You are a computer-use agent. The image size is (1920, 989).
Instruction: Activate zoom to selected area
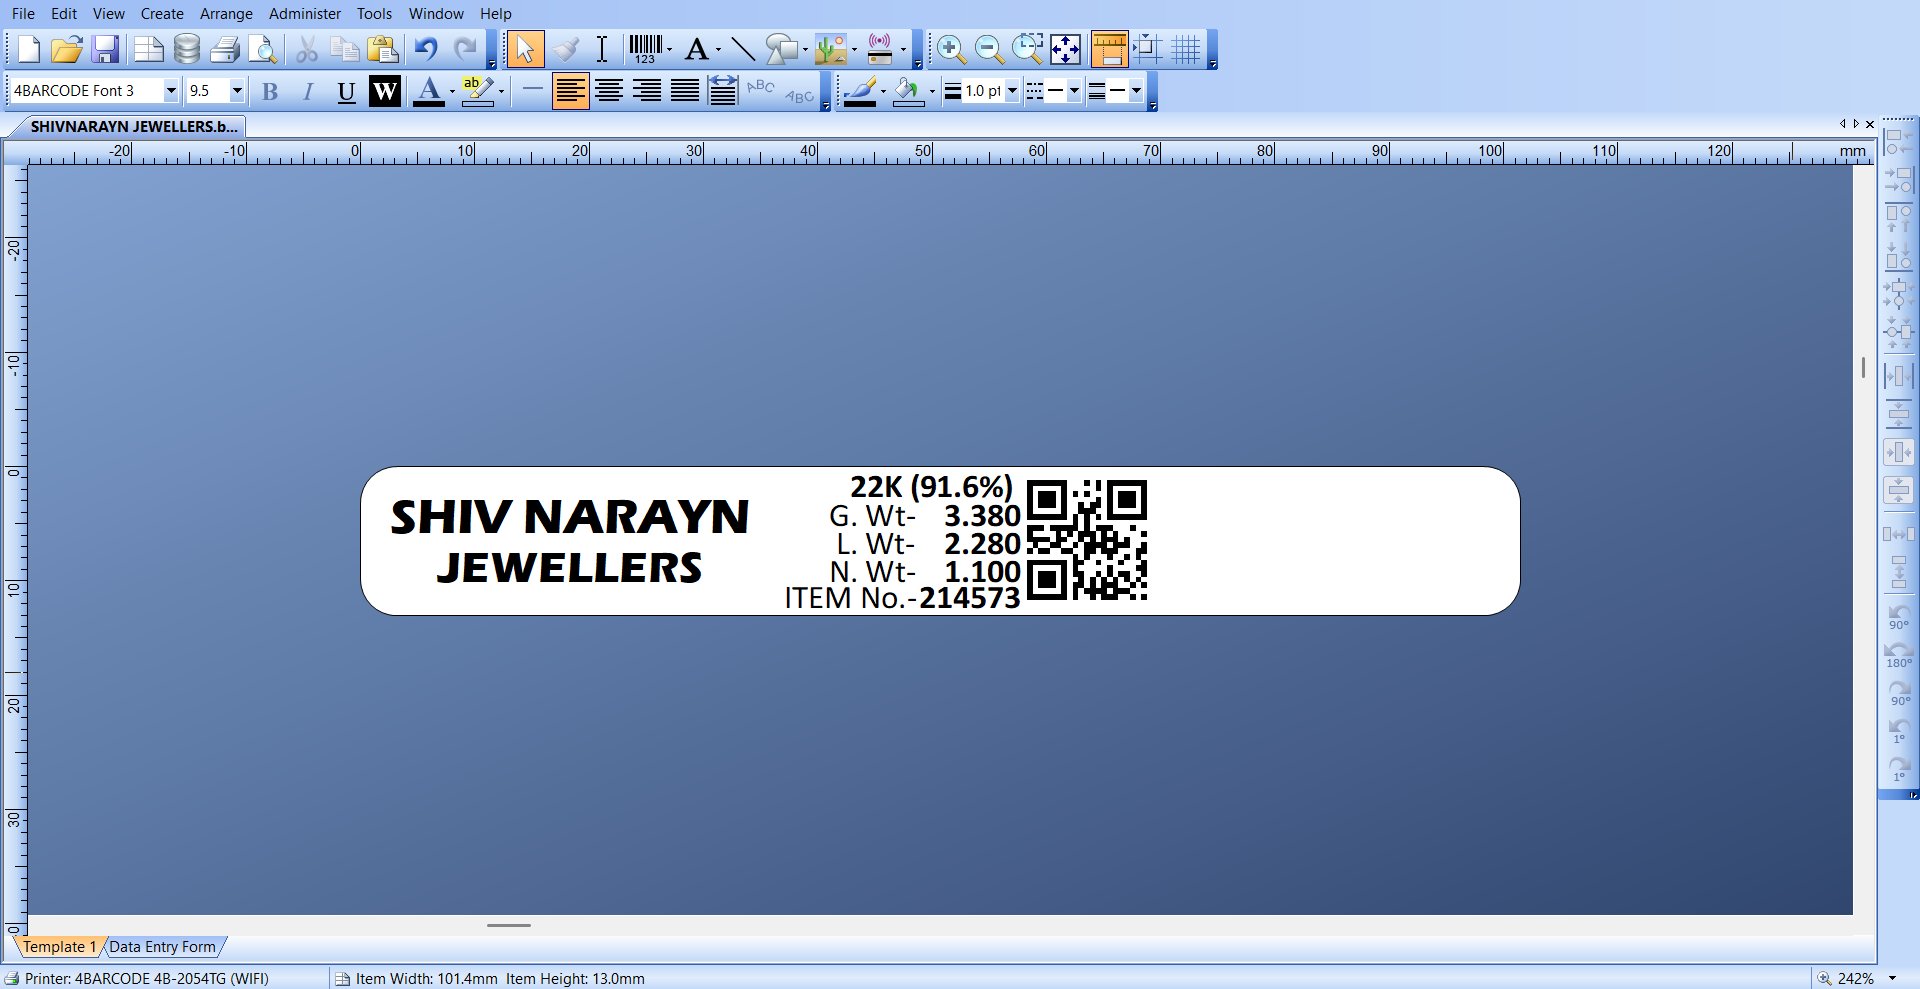pyautogui.click(x=1027, y=49)
